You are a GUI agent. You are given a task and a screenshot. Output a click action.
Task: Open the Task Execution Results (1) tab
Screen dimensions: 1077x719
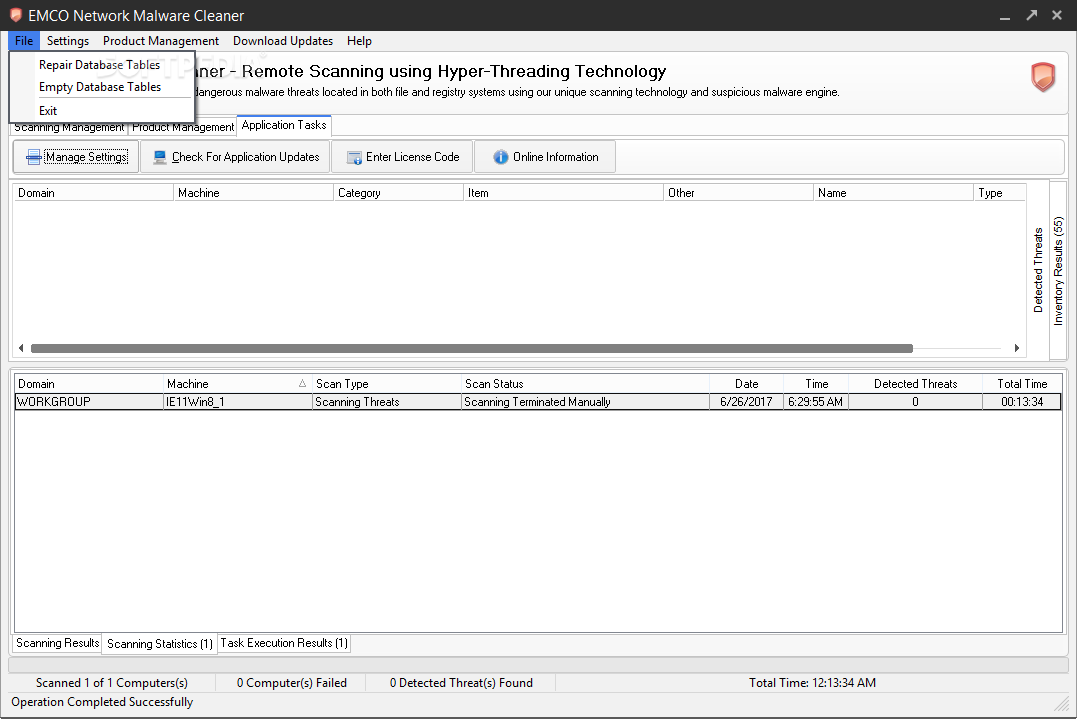click(284, 643)
